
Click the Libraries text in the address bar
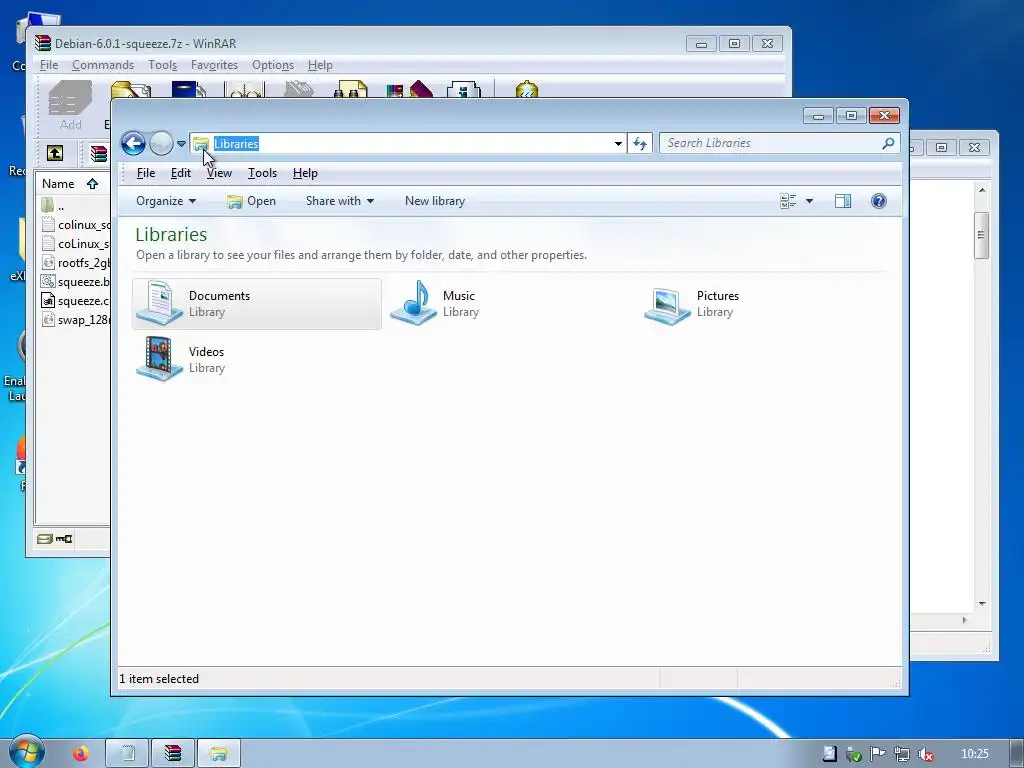point(236,143)
